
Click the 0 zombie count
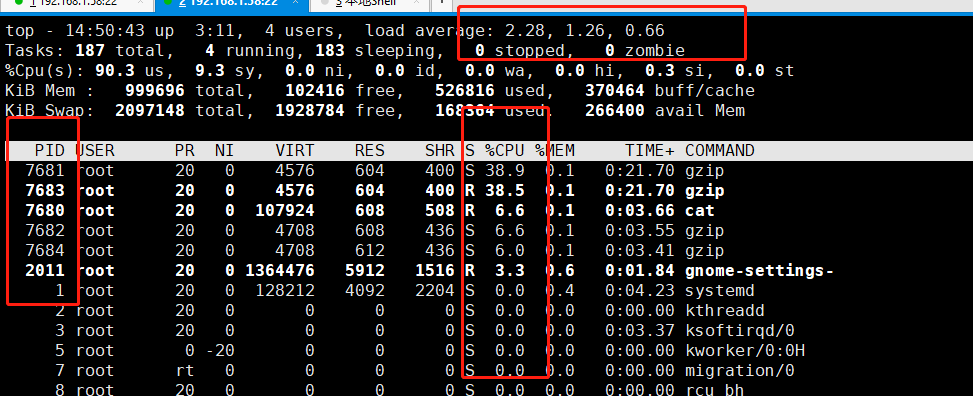coord(610,51)
